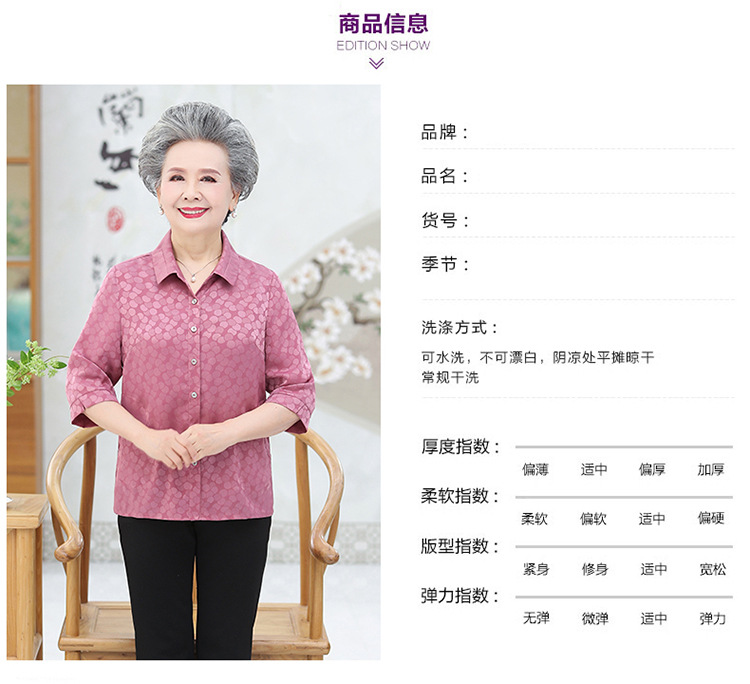Select 适中 under 厚度指数

click(x=594, y=470)
